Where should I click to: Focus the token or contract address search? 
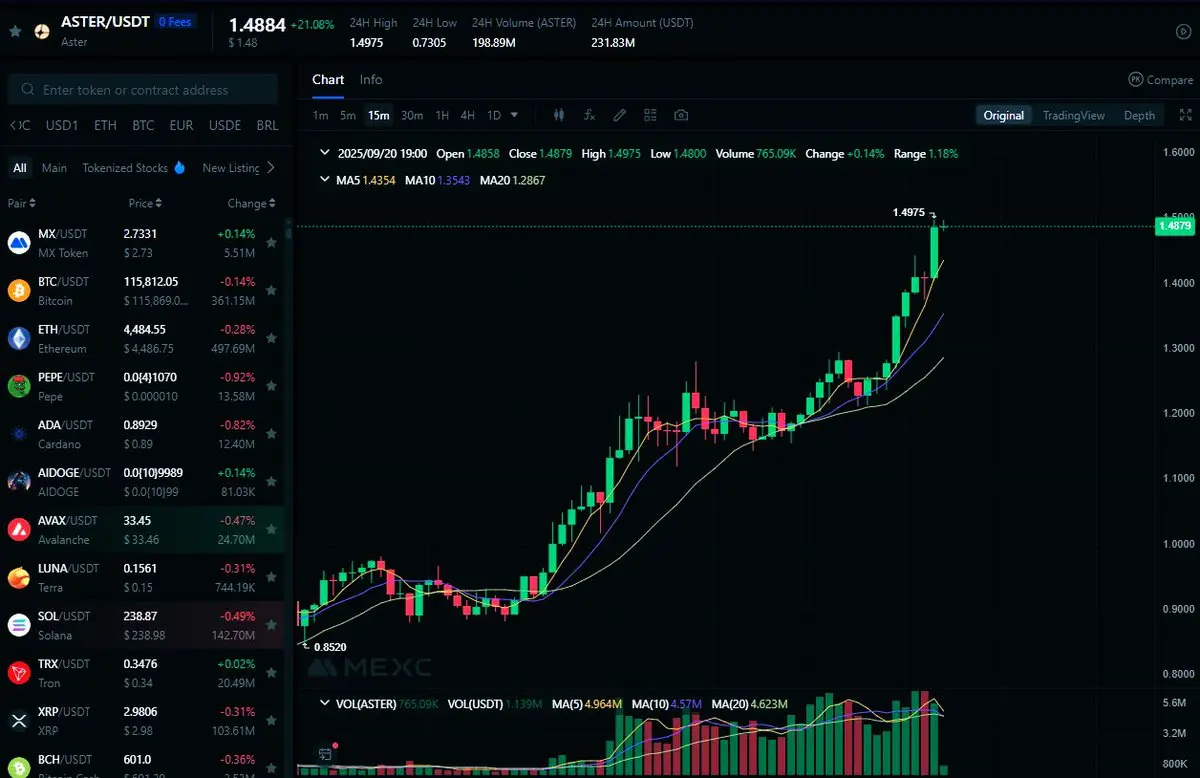(x=143, y=90)
